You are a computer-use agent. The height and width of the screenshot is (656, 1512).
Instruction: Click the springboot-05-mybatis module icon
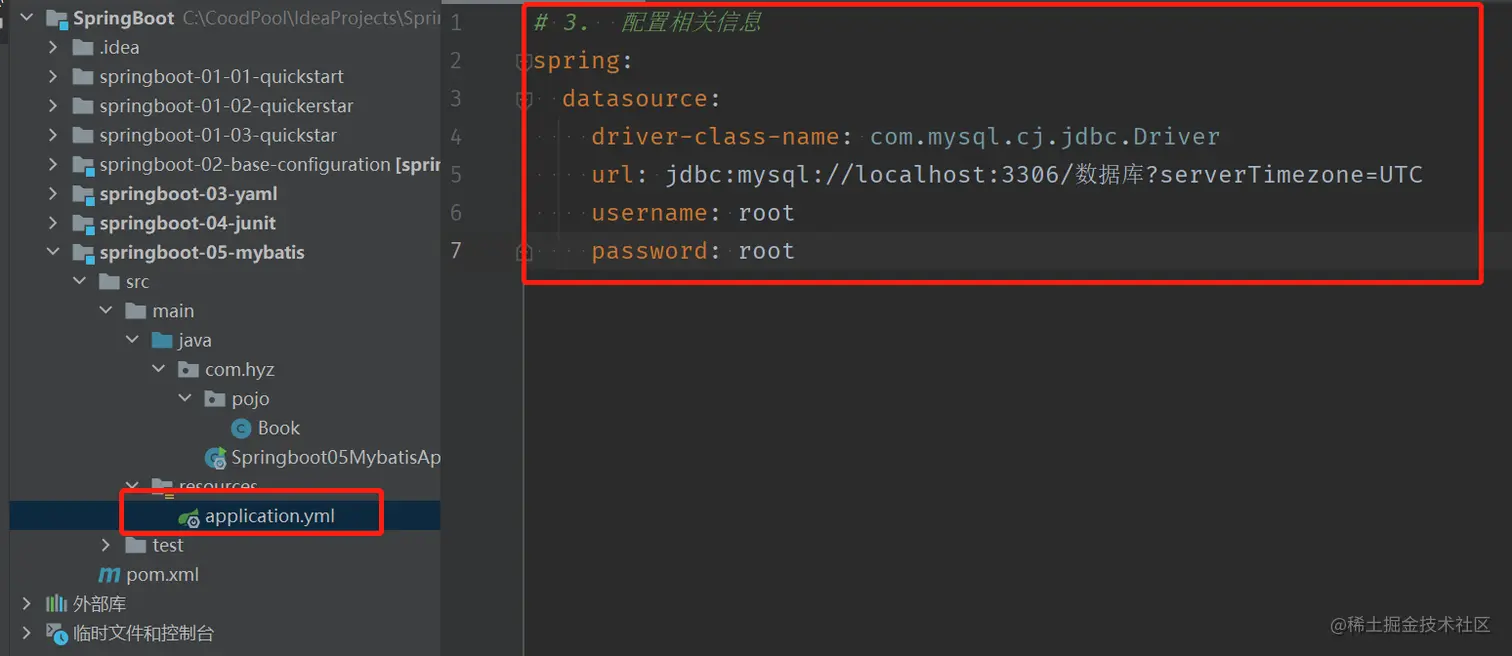tap(83, 252)
